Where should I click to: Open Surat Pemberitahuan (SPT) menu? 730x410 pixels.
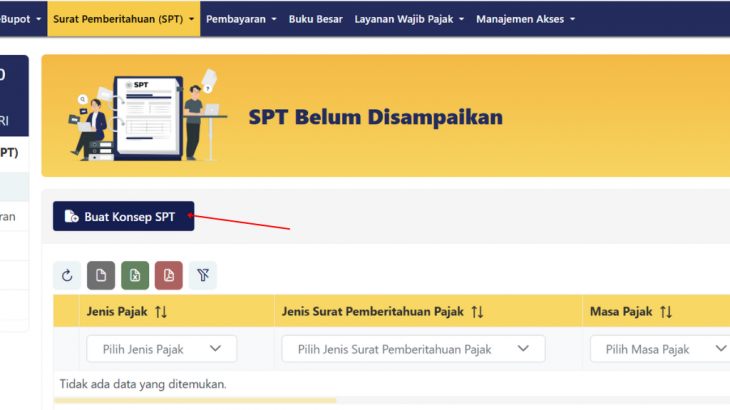(123, 18)
